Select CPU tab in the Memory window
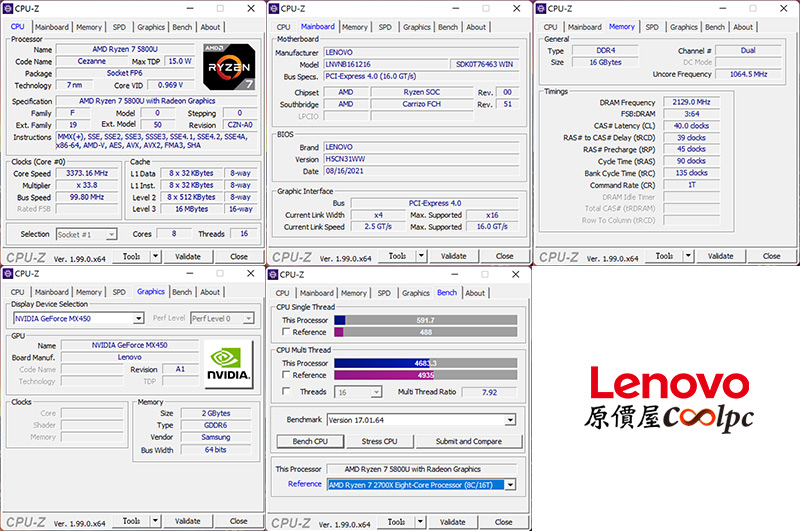Viewport: 800px width, 531px height. (550, 27)
